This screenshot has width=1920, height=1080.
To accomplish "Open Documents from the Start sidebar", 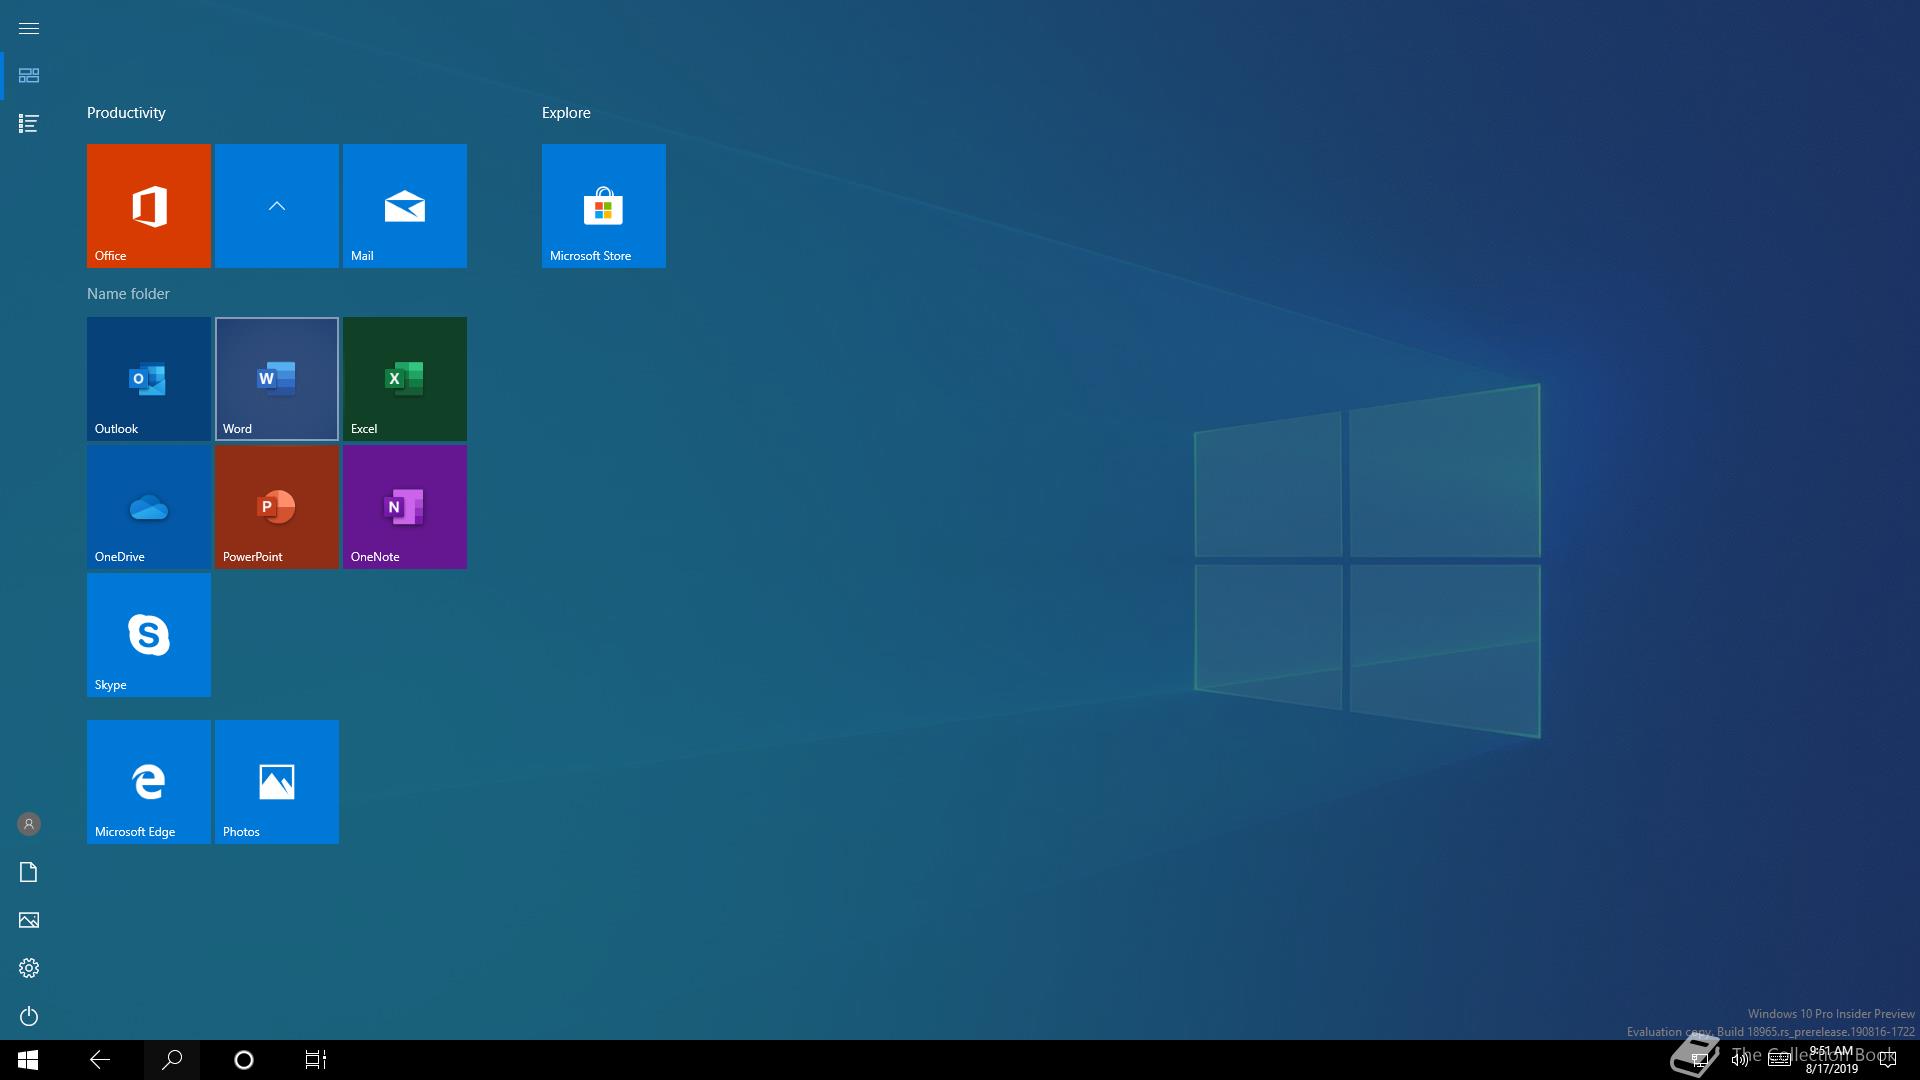I will [x=29, y=872].
